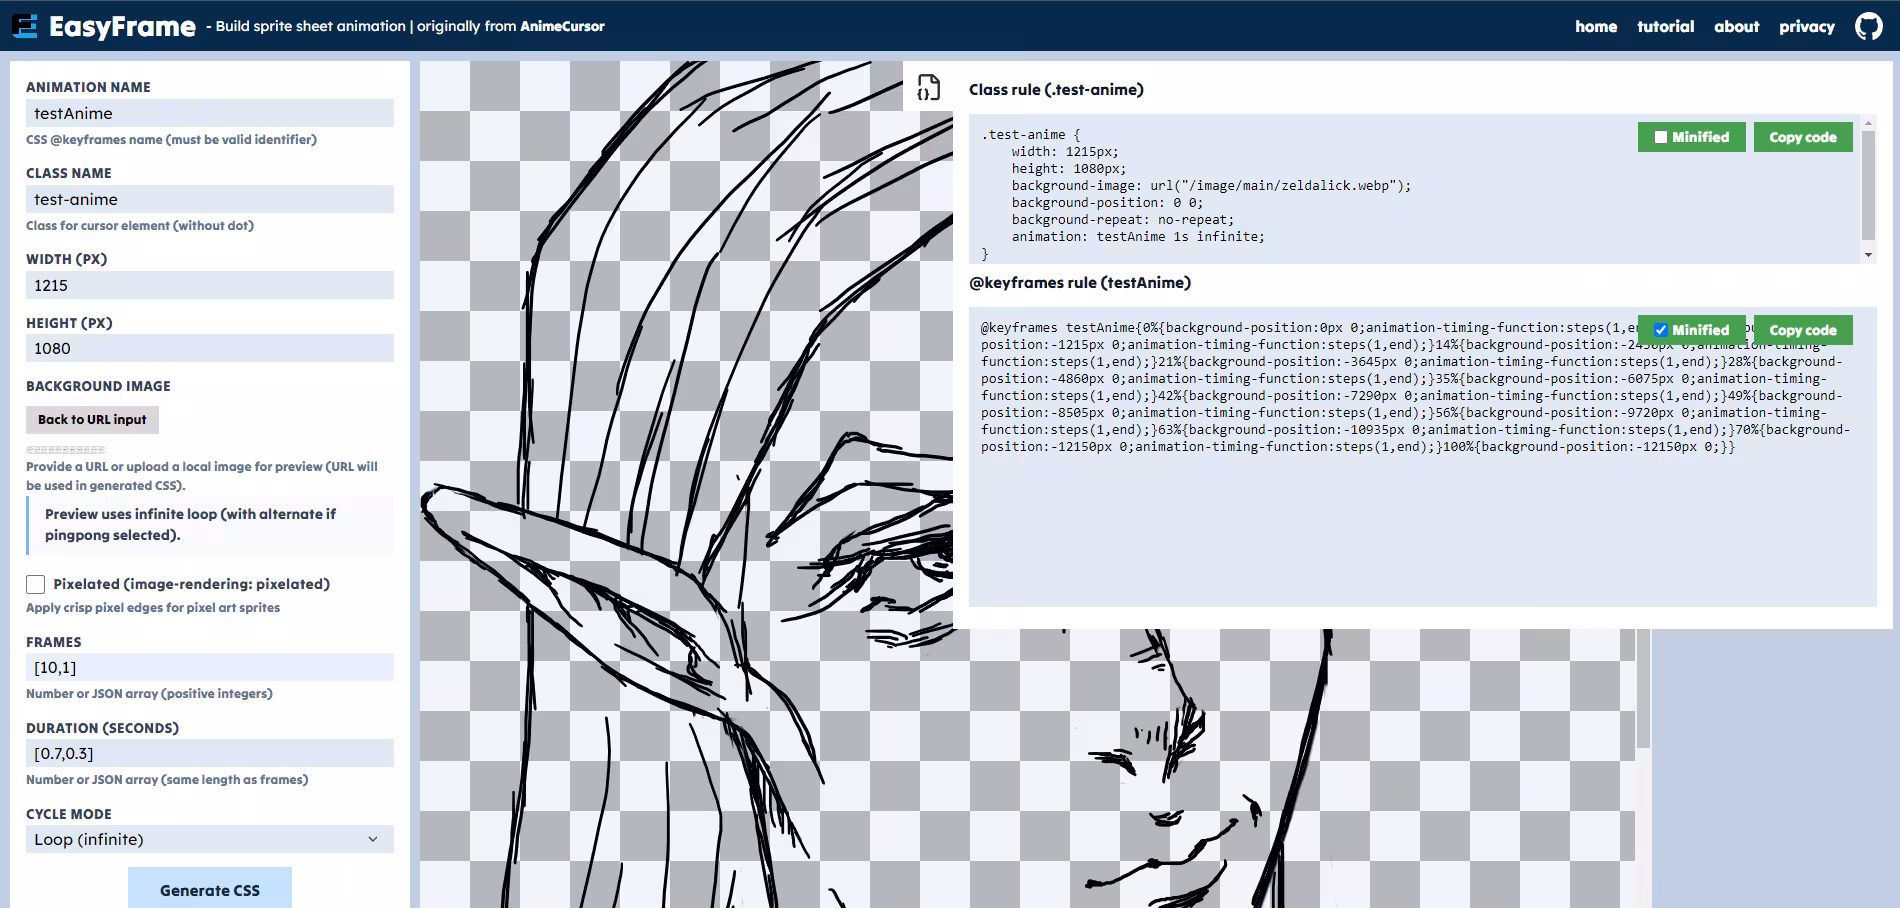Enable the Pixelated image-rendering checkbox
The image size is (1900, 908).
point(36,584)
